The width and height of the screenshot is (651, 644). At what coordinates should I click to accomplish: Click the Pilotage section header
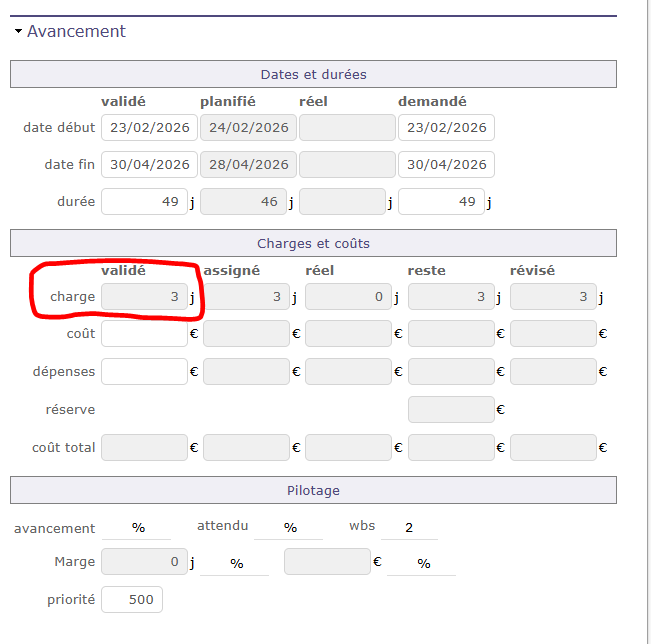(313, 490)
